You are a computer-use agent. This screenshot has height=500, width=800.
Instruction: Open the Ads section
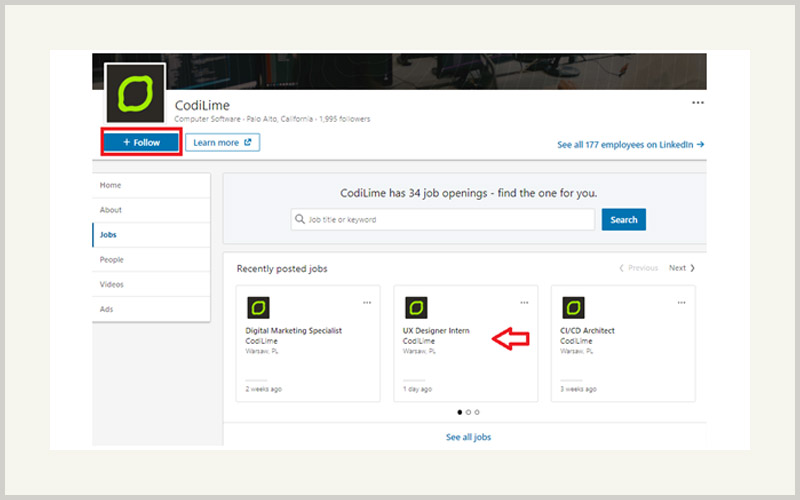click(151, 309)
